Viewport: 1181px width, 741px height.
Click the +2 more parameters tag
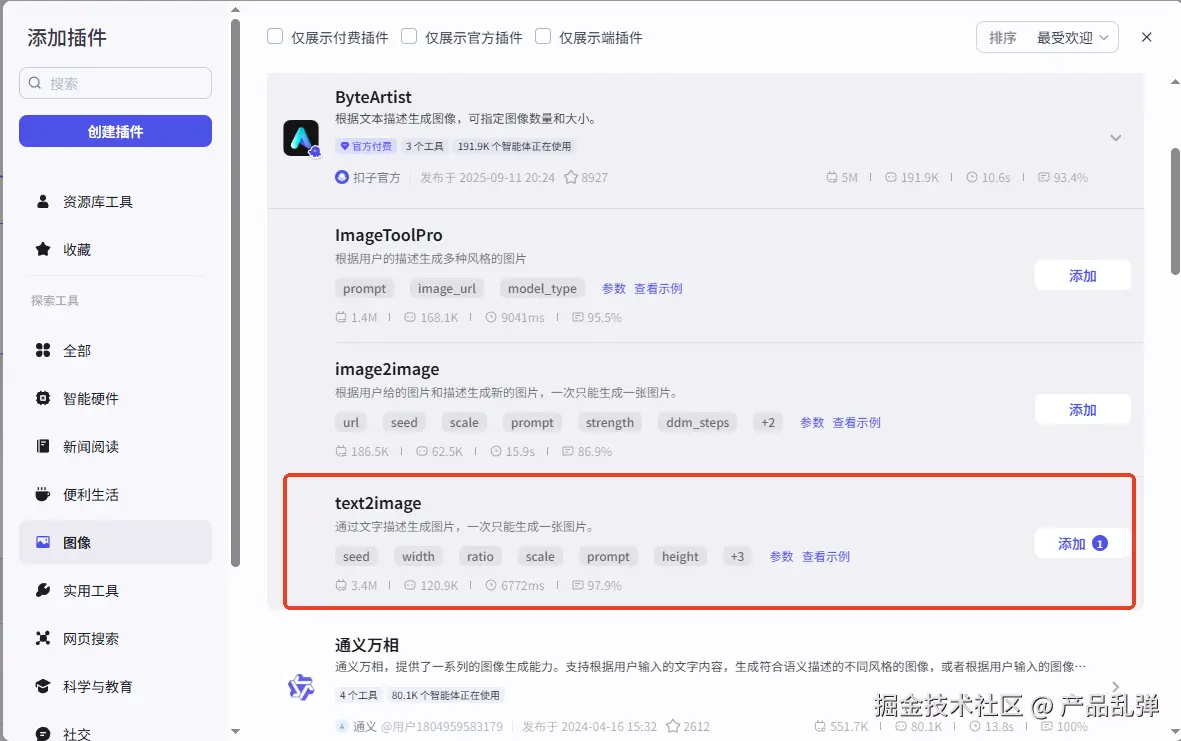tap(767, 422)
